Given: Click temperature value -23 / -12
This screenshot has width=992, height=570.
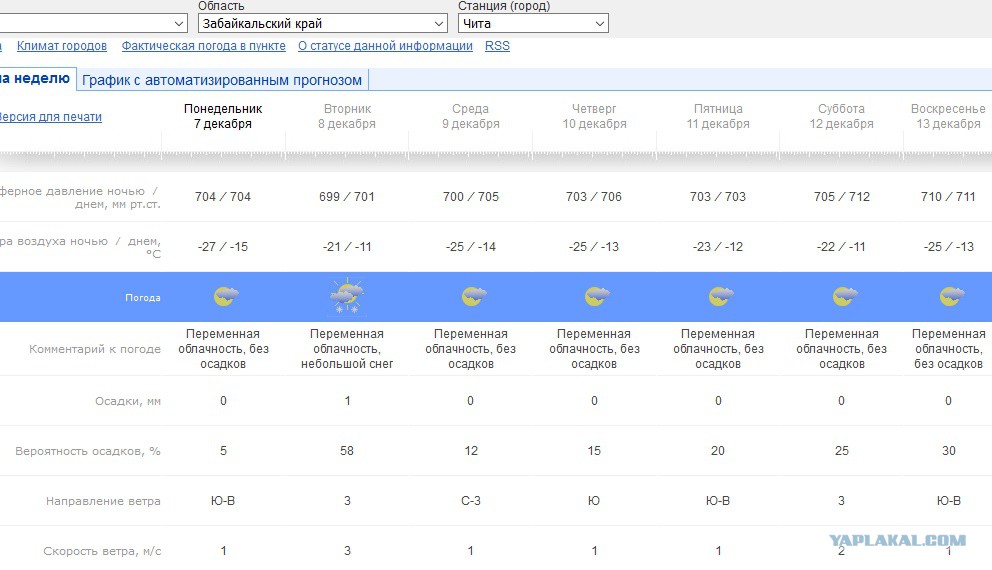Looking at the screenshot, I should [x=718, y=247].
